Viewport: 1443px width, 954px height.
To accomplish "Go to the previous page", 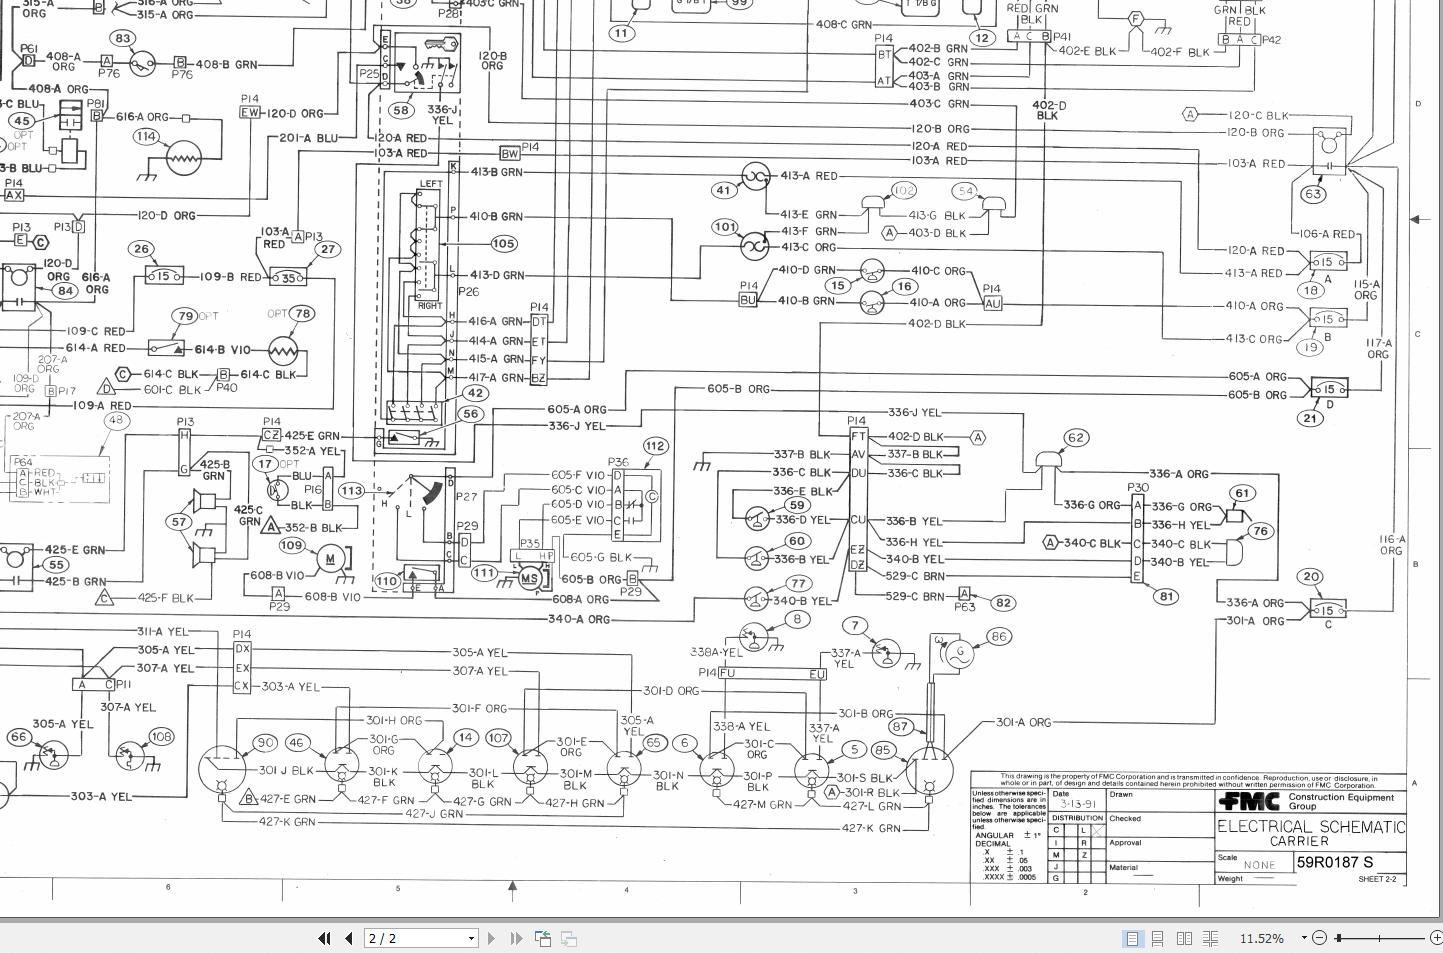I will click(x=348, y=938).
